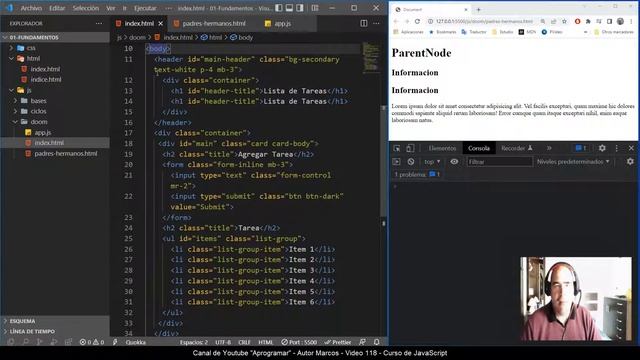Toggle the bottom panel layout icon

(289, 8)
